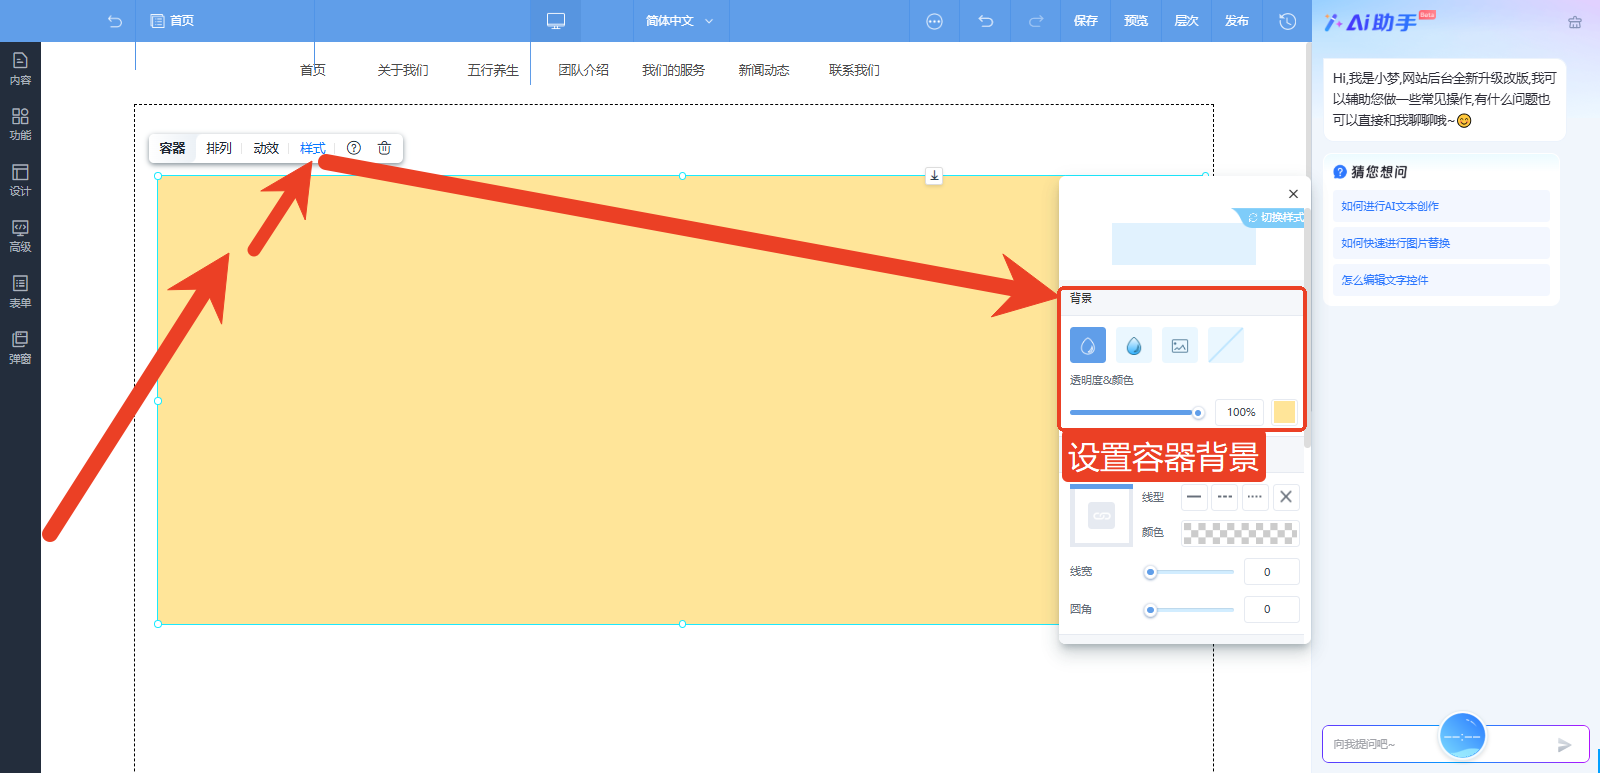Viewport: 1600px width, 773px height.
Task: Select the desktop view monitor icon
Action: pos(556,21)
